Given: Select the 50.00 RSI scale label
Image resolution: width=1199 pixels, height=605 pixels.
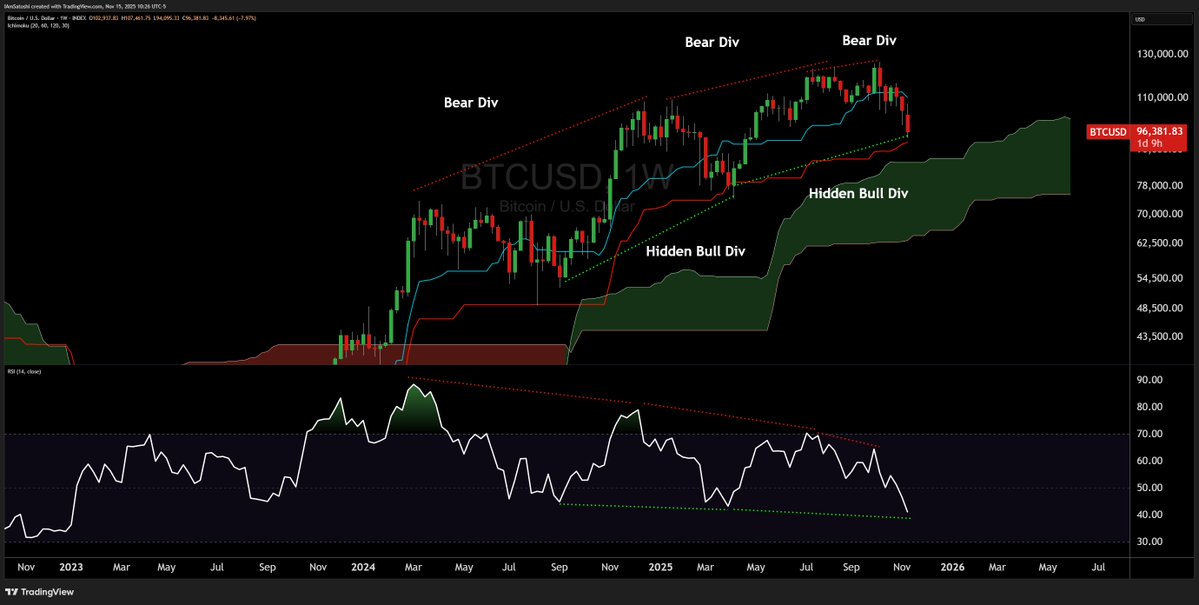Looking at the screenshot, I should (1150, 488).
